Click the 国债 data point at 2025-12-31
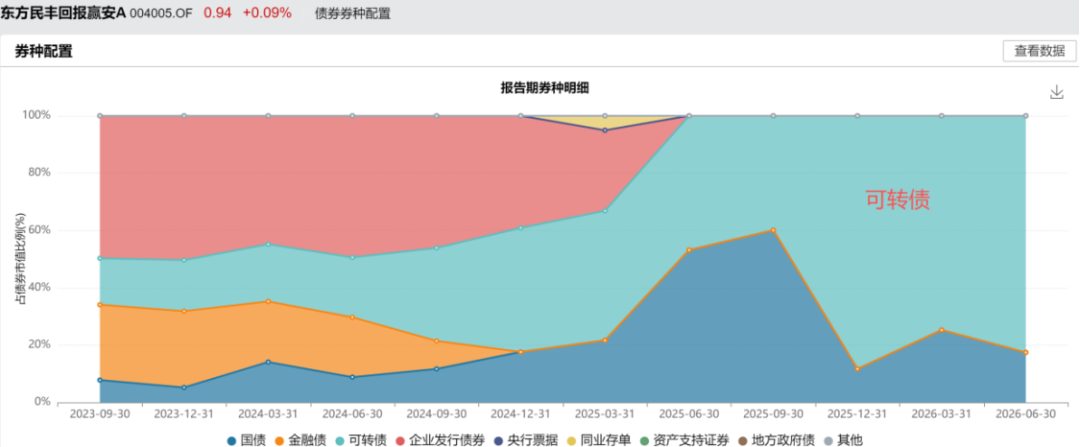 (857, 368)
